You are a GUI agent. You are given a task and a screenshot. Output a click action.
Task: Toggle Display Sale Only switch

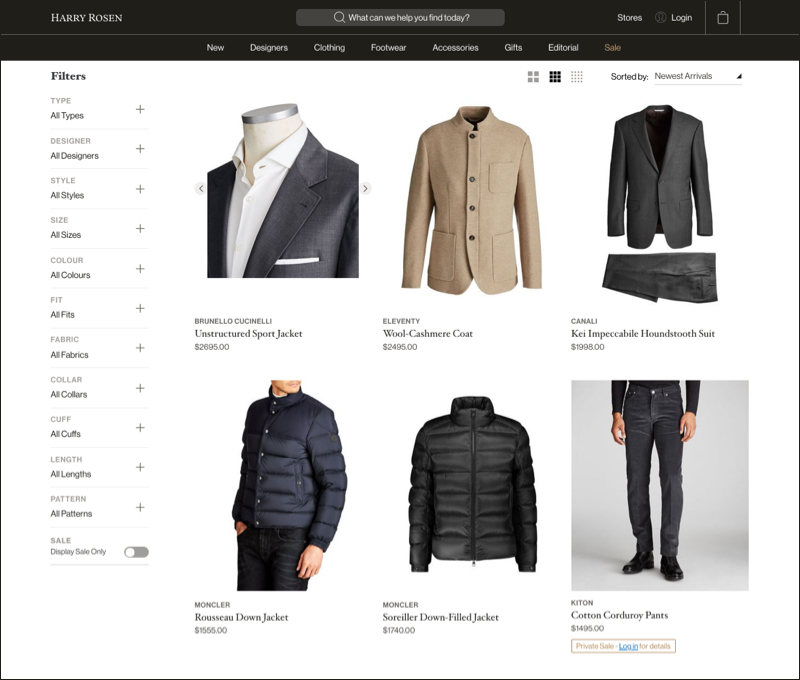(x=136, y=552)
